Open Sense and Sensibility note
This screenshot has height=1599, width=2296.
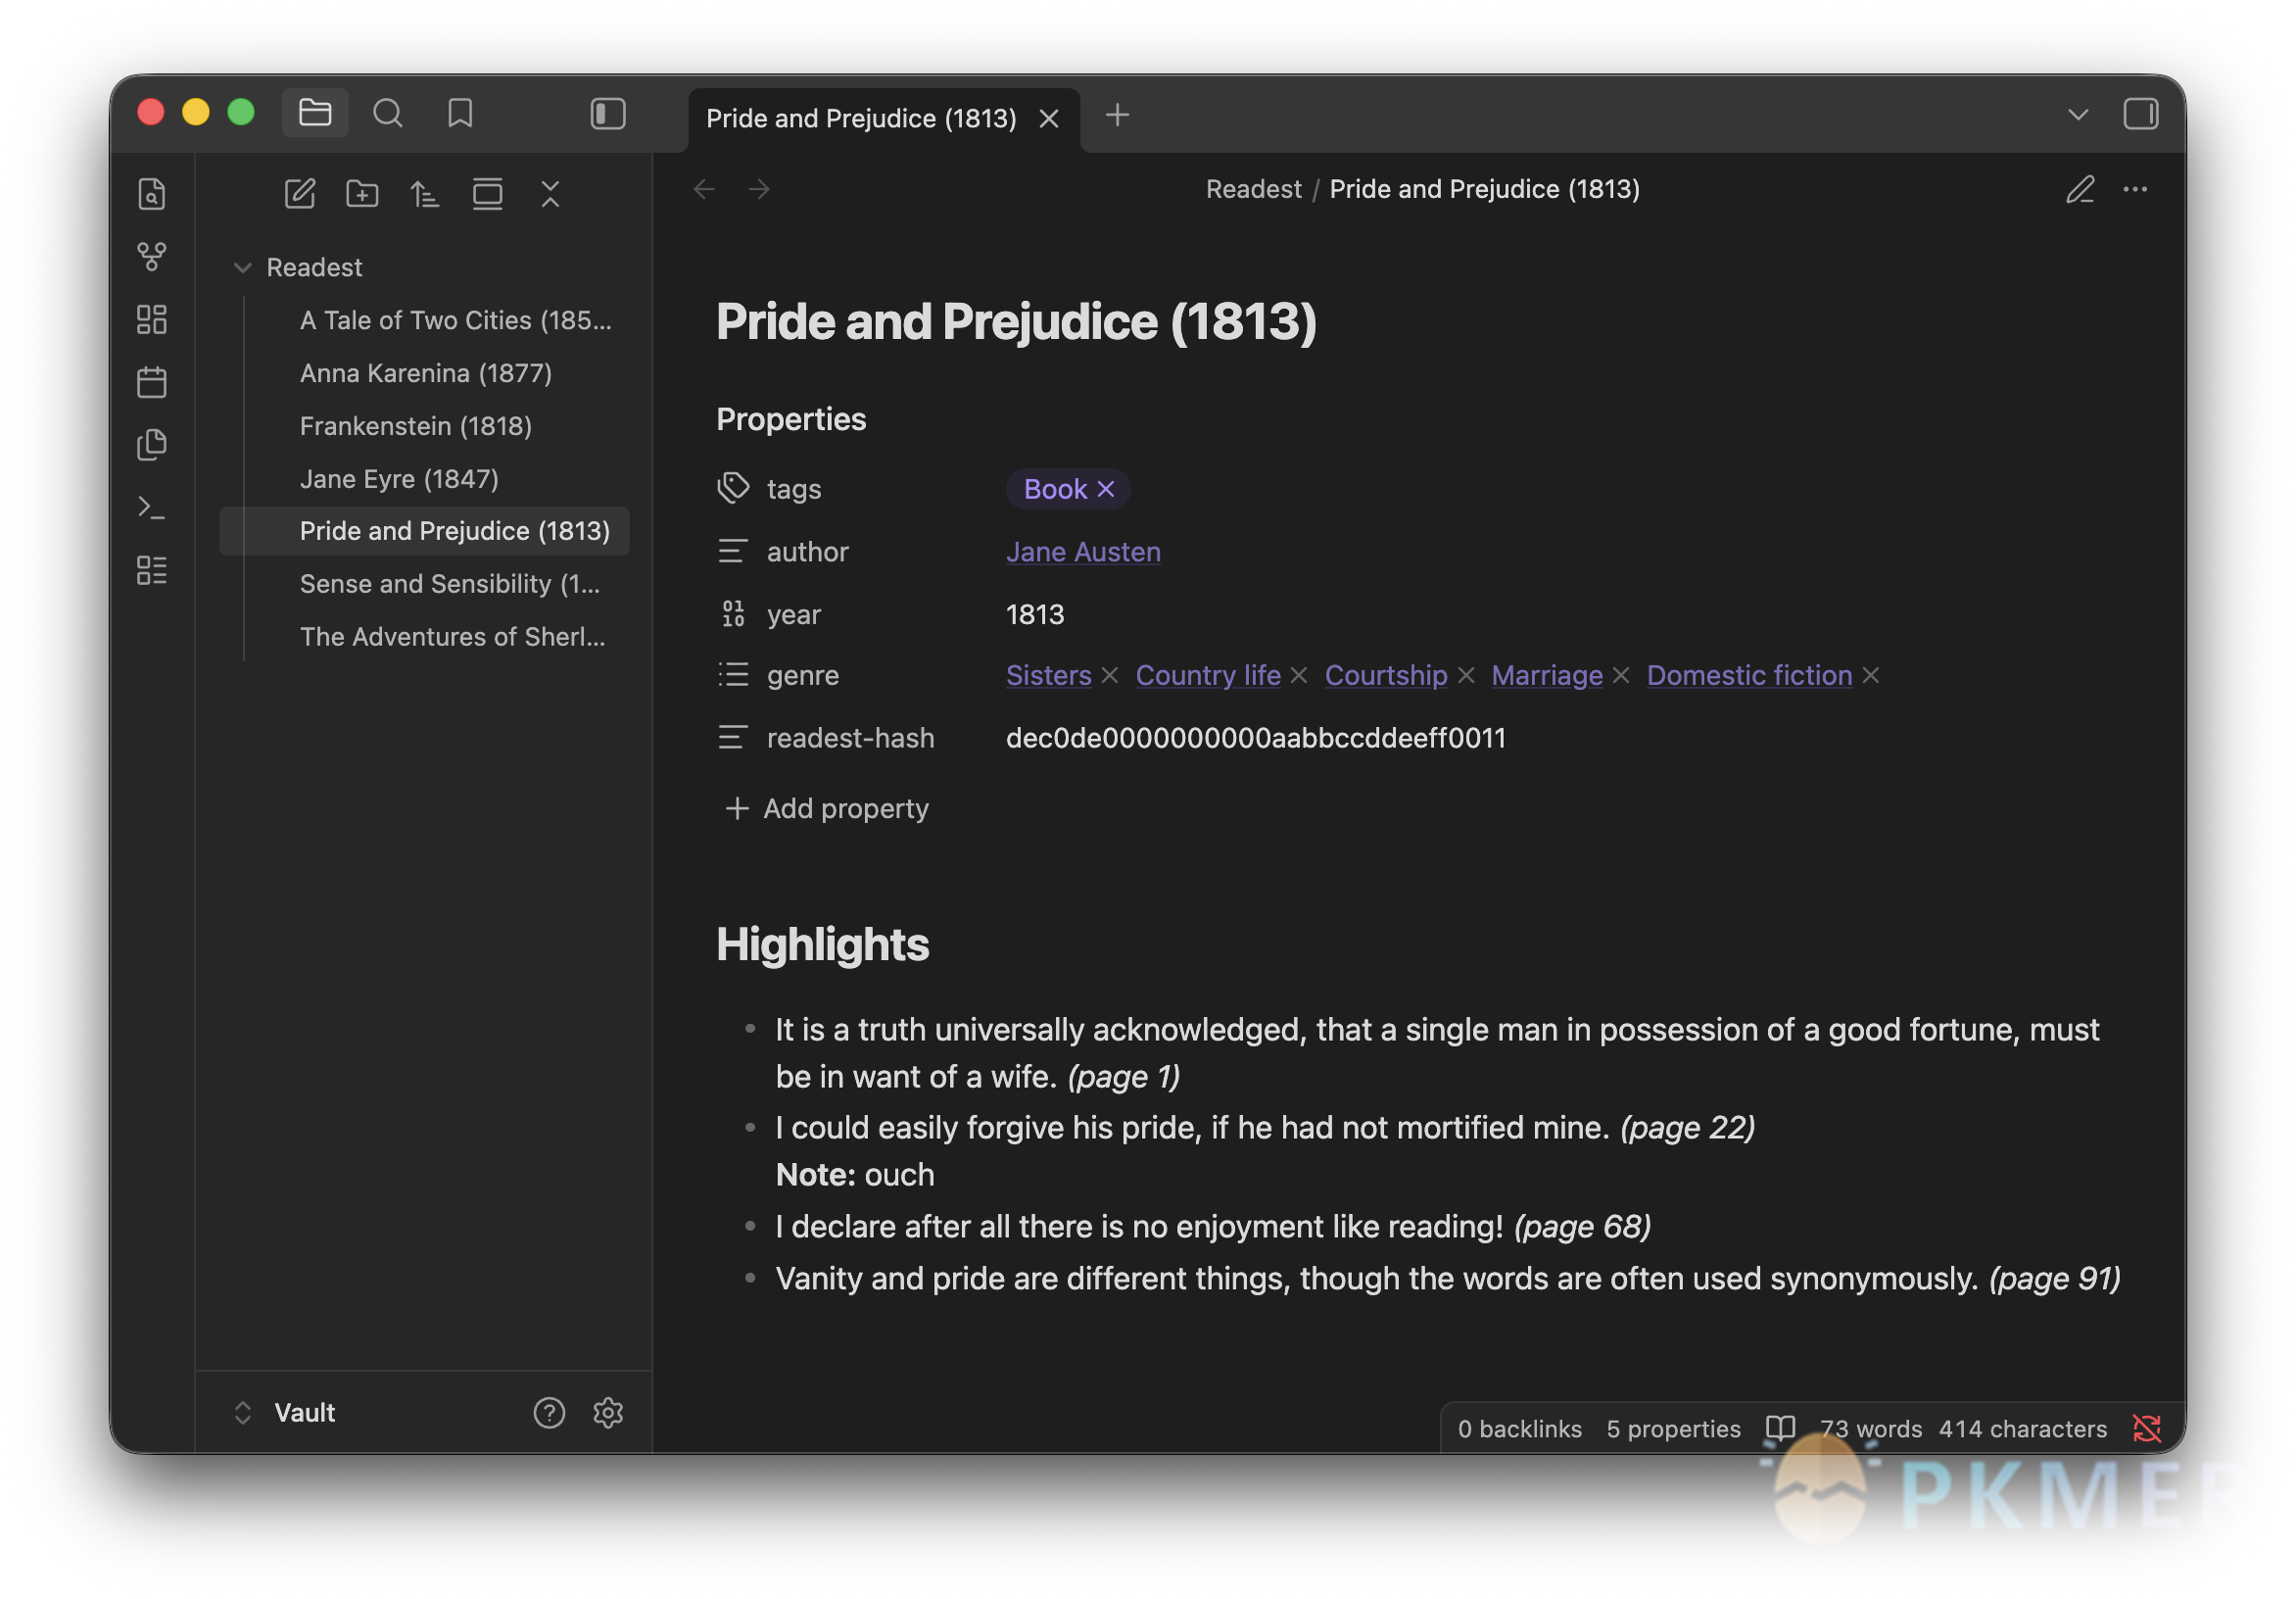(450, 584)
